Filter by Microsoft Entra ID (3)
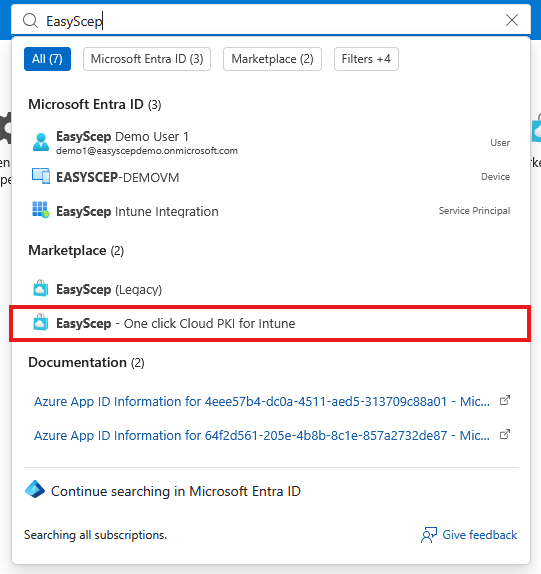Image resolution: width=541 pixels, height=574 pixels. click(x=147, y=59)
